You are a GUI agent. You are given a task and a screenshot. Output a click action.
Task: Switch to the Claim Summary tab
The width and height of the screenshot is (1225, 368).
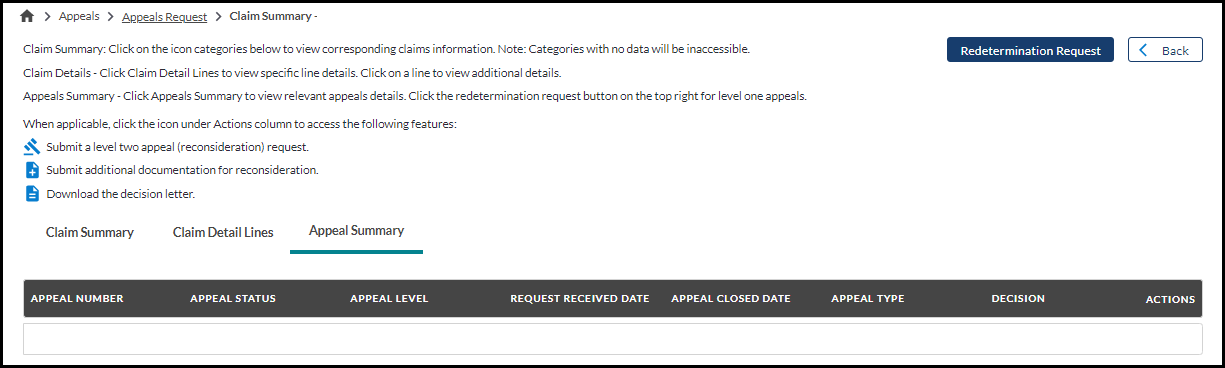[90, 232]
